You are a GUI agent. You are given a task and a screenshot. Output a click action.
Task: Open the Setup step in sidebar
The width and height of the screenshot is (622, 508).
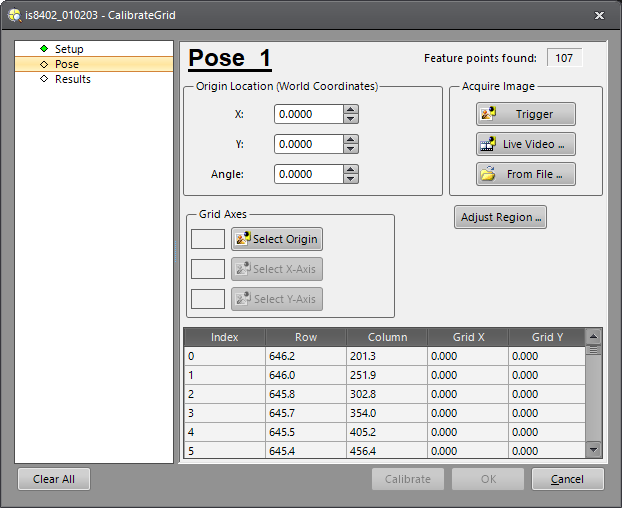[69, 49]
